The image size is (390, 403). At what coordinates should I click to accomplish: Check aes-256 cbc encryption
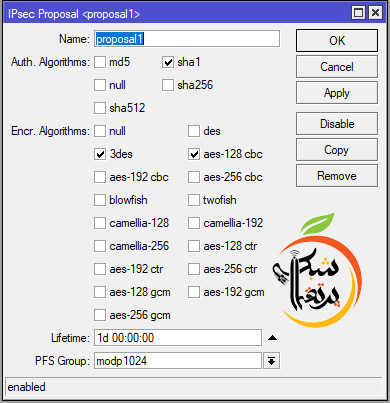pyautogui.click(x=194, y=177)
